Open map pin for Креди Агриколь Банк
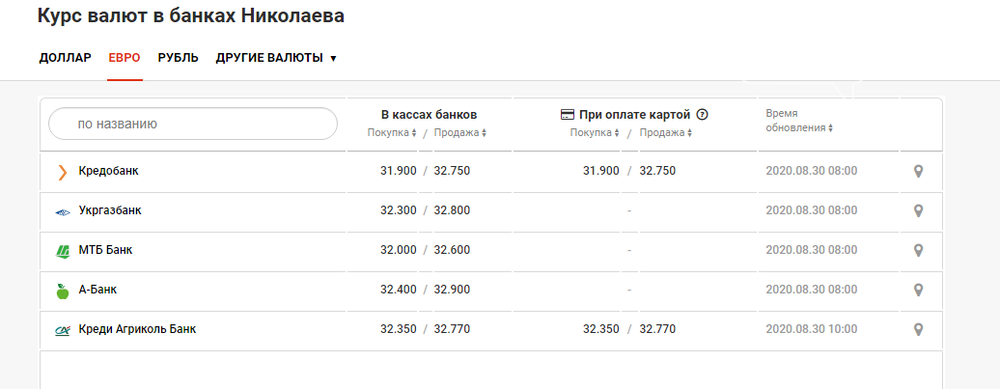Image resolution: width=1000 pixels, height=389 pixels. click(x=918, y=330)
